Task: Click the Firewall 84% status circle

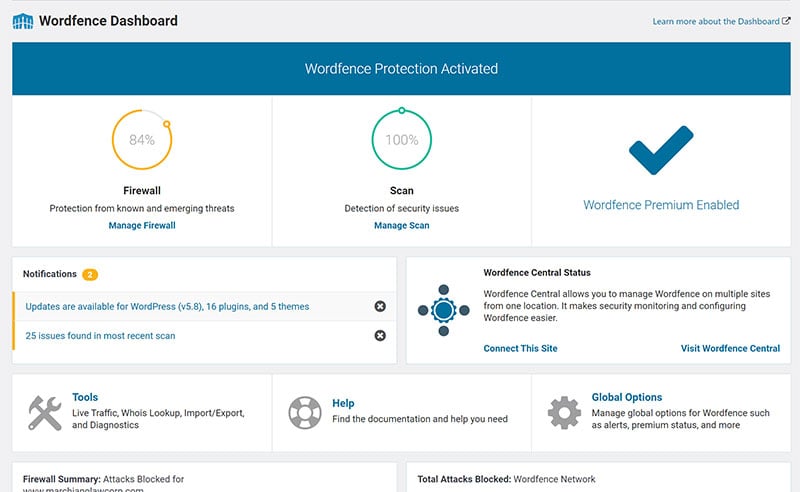Action: (x=142, y=139)
